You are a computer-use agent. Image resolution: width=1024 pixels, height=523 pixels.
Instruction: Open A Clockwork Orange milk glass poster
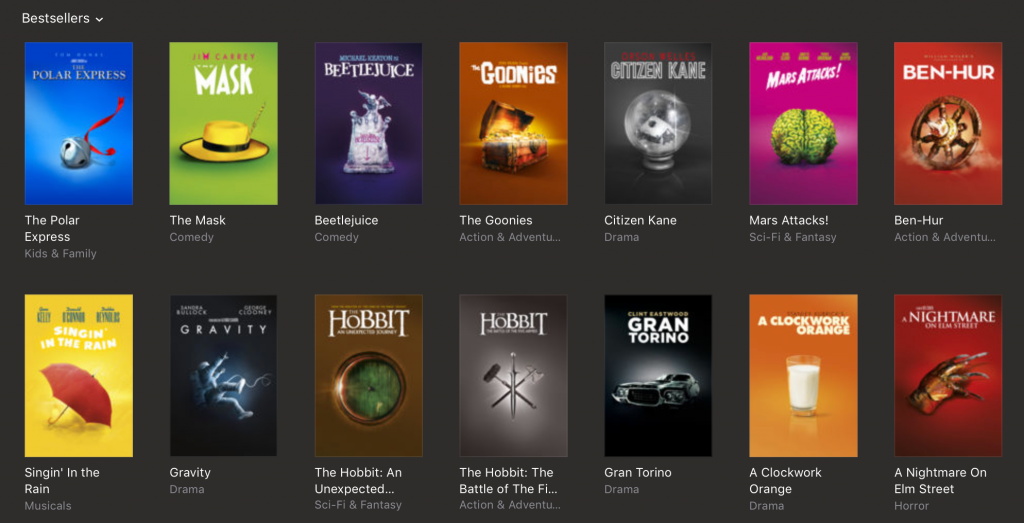pos(803,375)
